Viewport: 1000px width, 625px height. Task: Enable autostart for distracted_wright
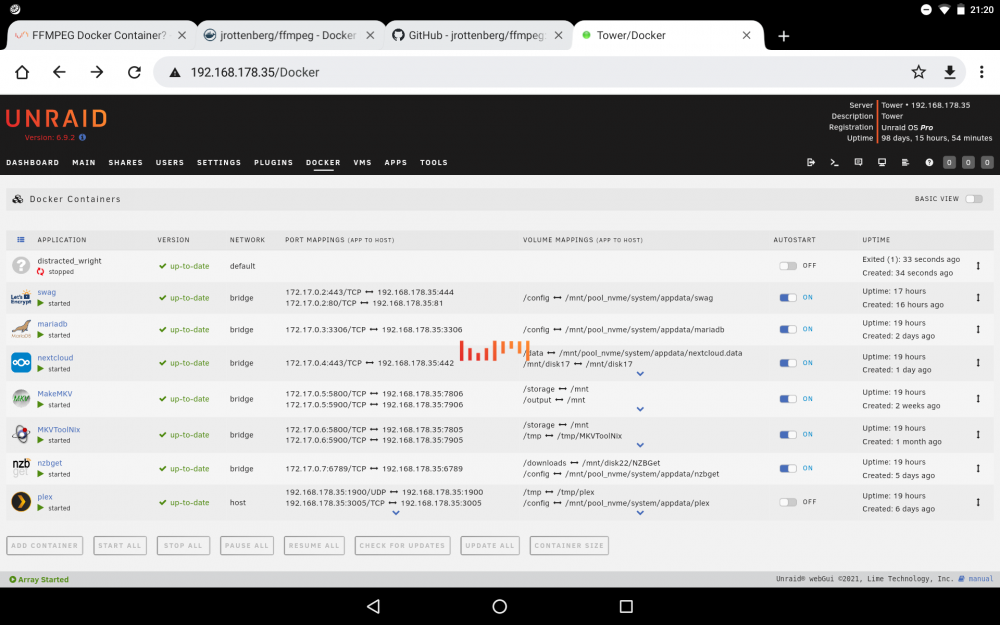click(788, 266)
